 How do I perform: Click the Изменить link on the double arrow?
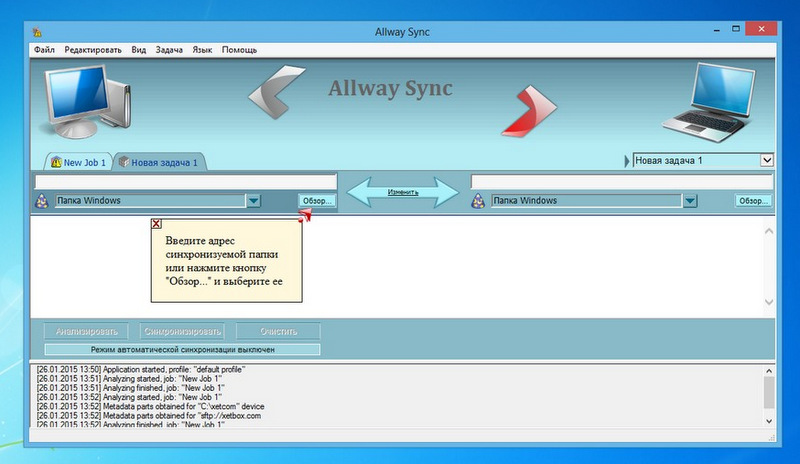(403, 192)
